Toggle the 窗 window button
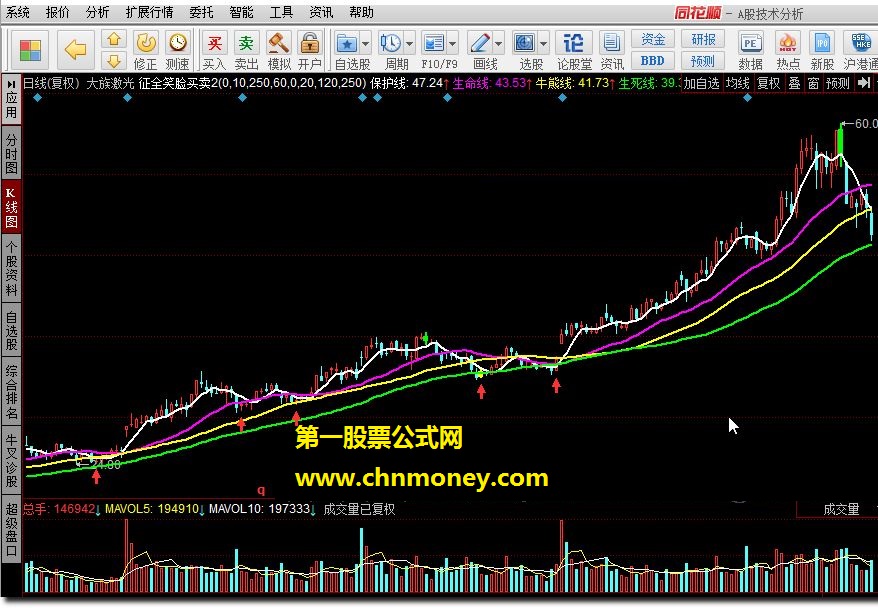Viewport: 878px width, 608px height. click(813, 83)
